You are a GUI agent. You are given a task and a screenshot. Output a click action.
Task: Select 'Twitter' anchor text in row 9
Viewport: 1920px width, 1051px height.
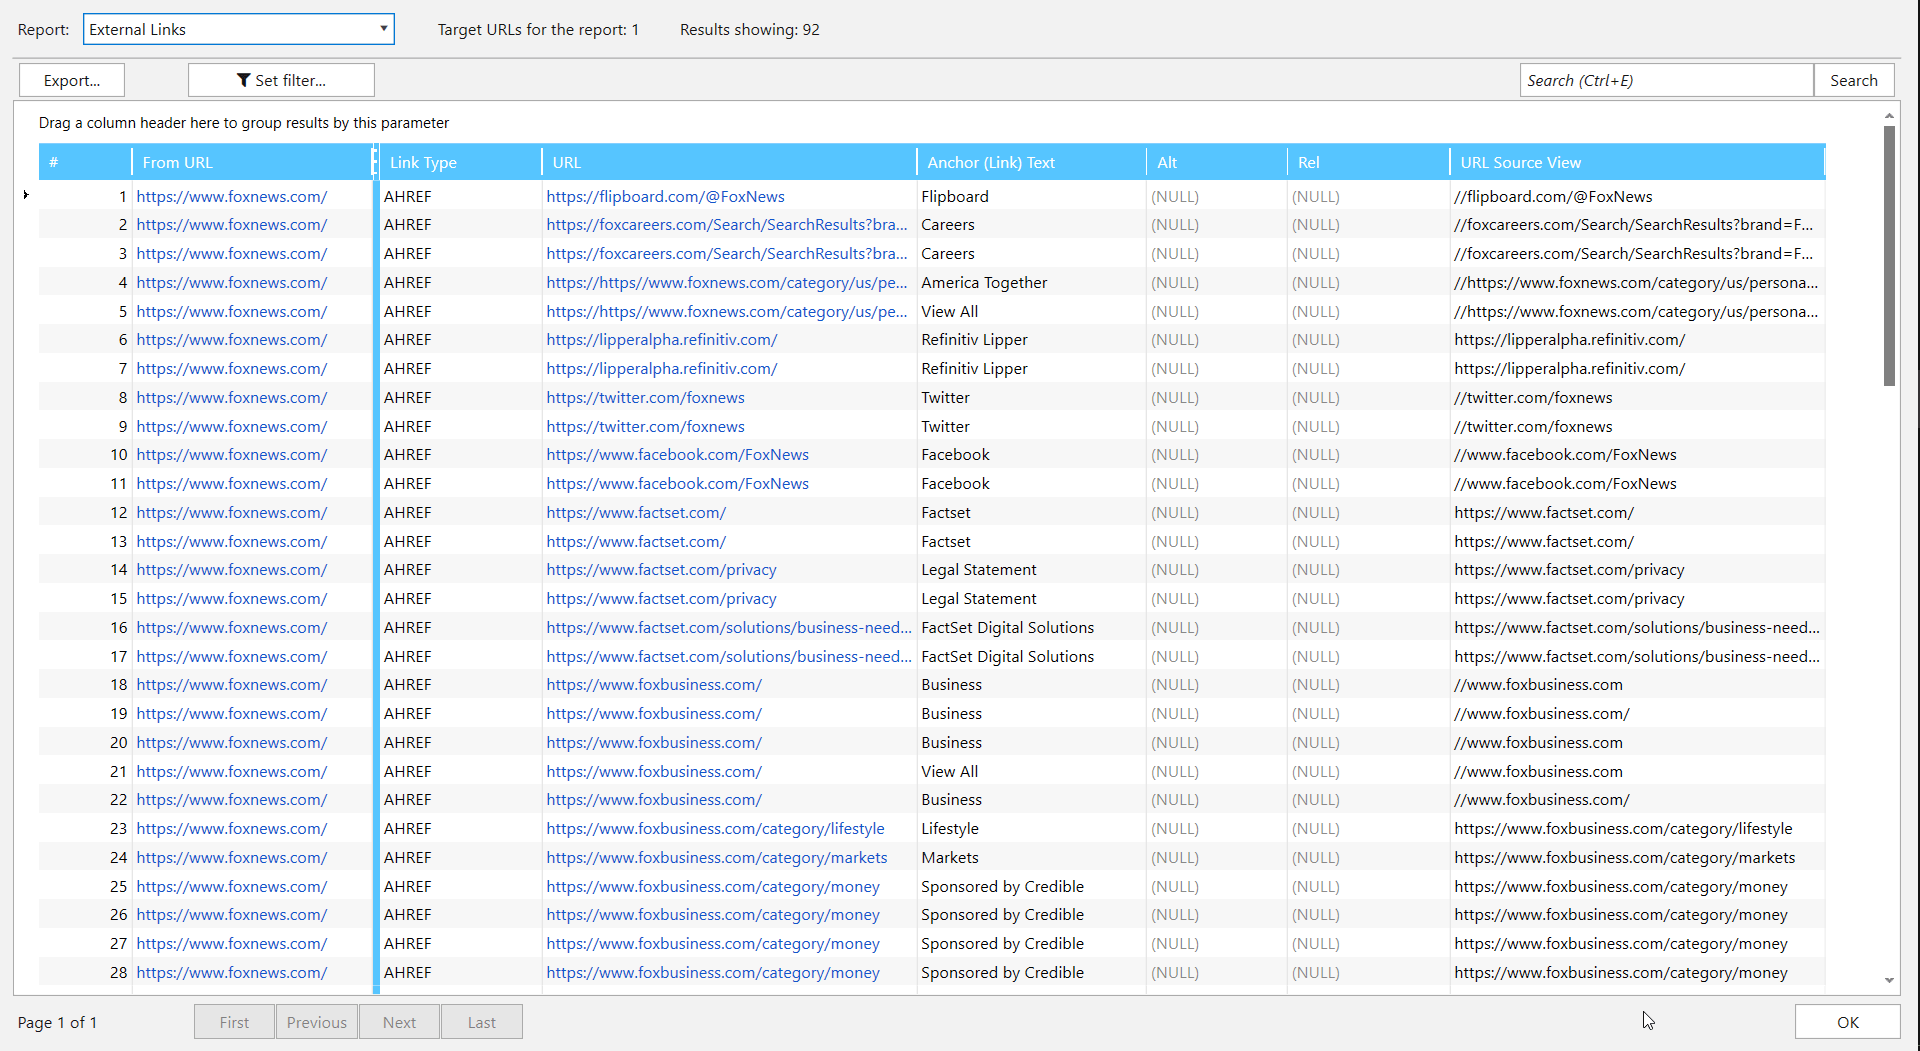pyautogui.click(x=1031, y=427)
